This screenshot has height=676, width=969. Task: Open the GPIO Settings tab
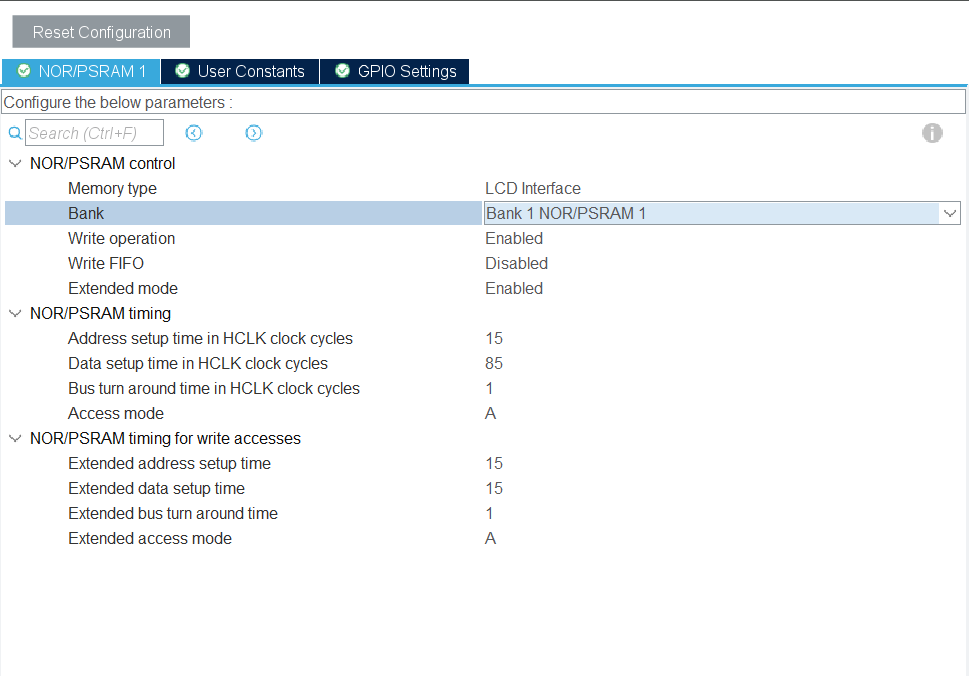[x=394, y=72]
